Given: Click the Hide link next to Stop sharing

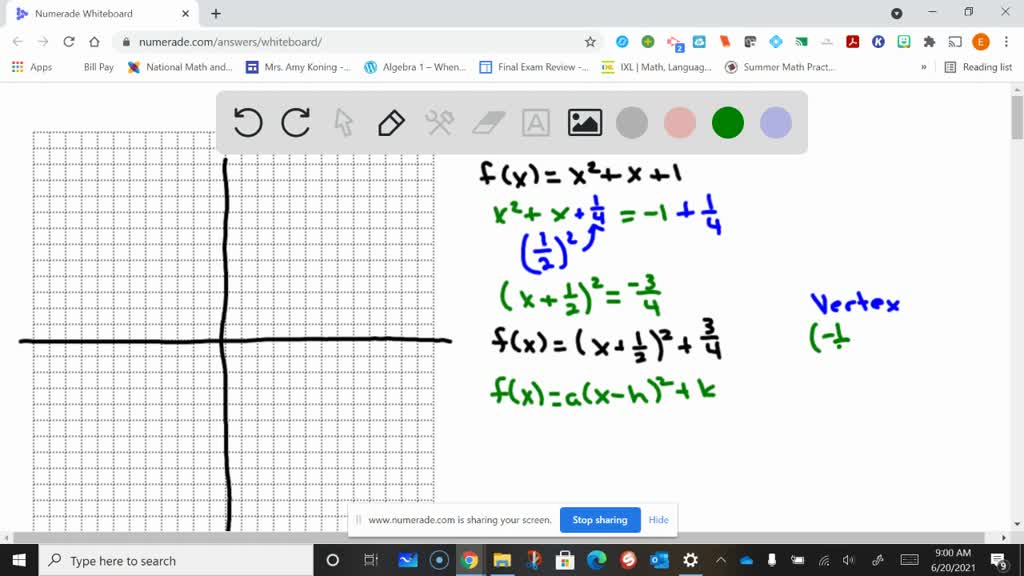Looking at the screenshot, I should pyautogui.click(x=658, y=520).
